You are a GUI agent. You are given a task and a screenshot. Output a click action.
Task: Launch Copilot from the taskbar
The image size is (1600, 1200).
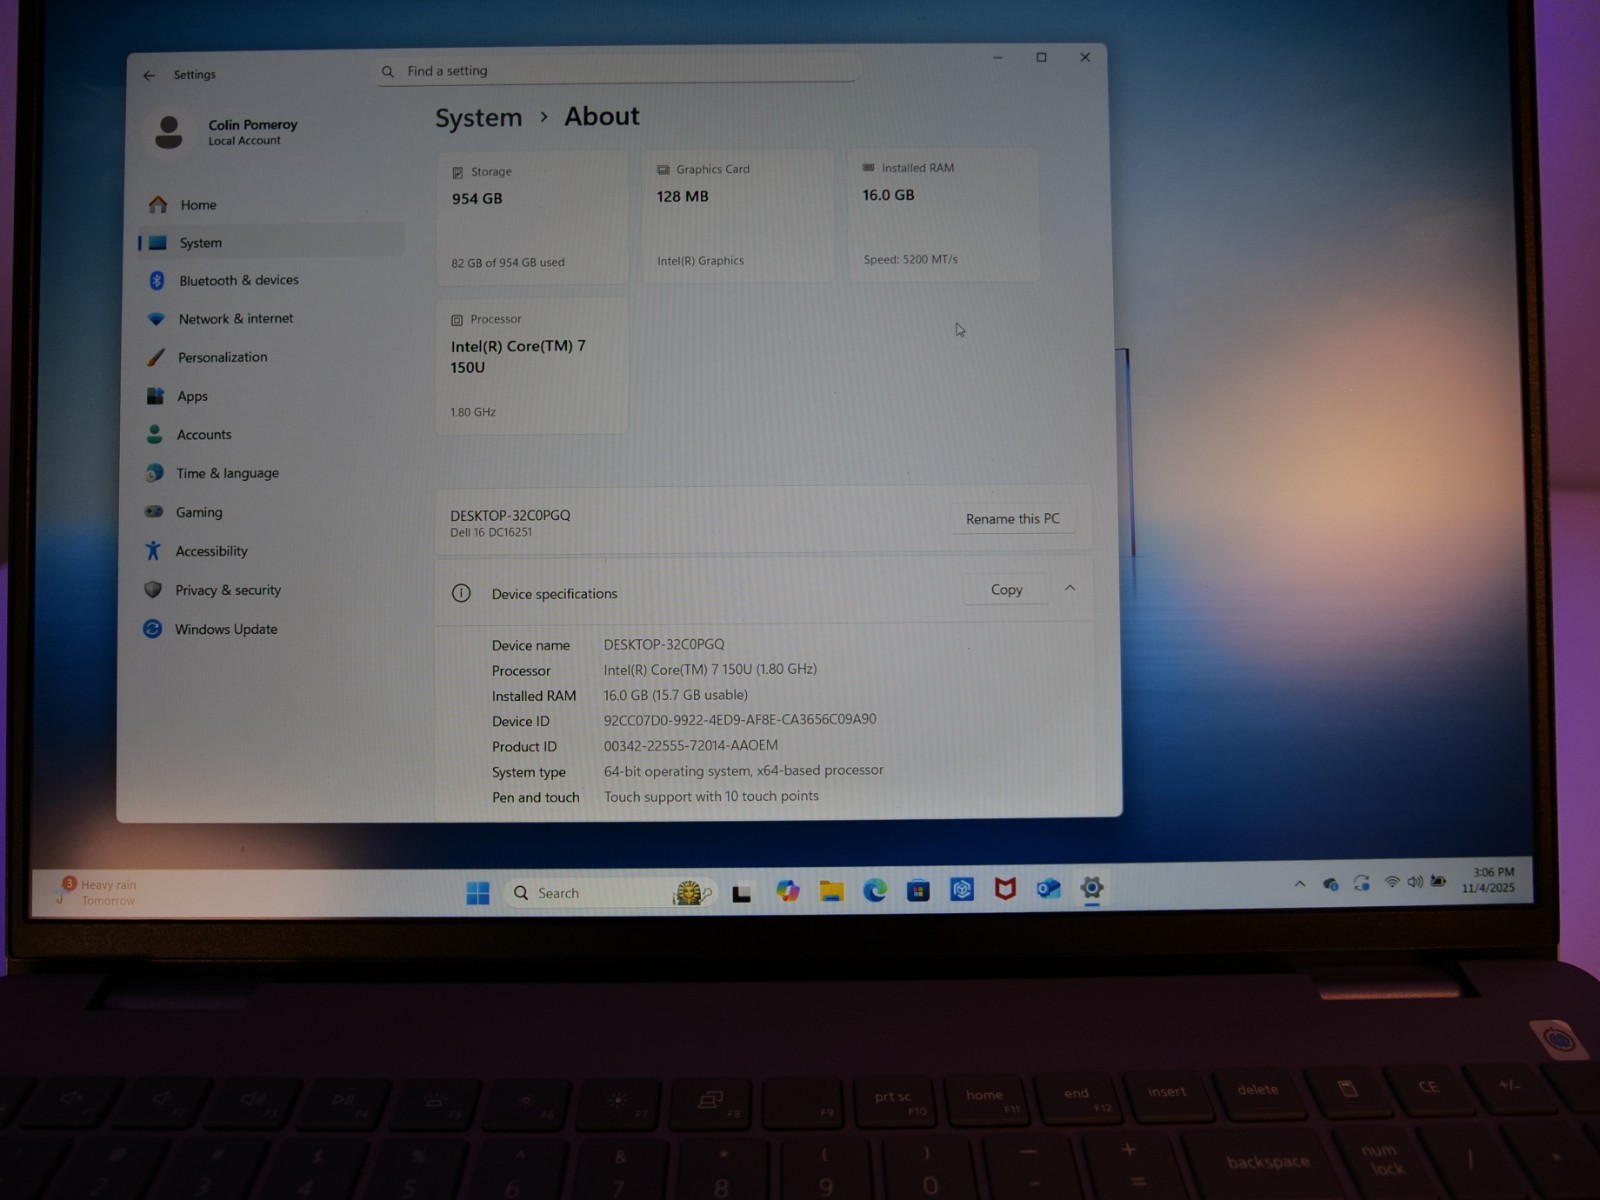[788, 891]
